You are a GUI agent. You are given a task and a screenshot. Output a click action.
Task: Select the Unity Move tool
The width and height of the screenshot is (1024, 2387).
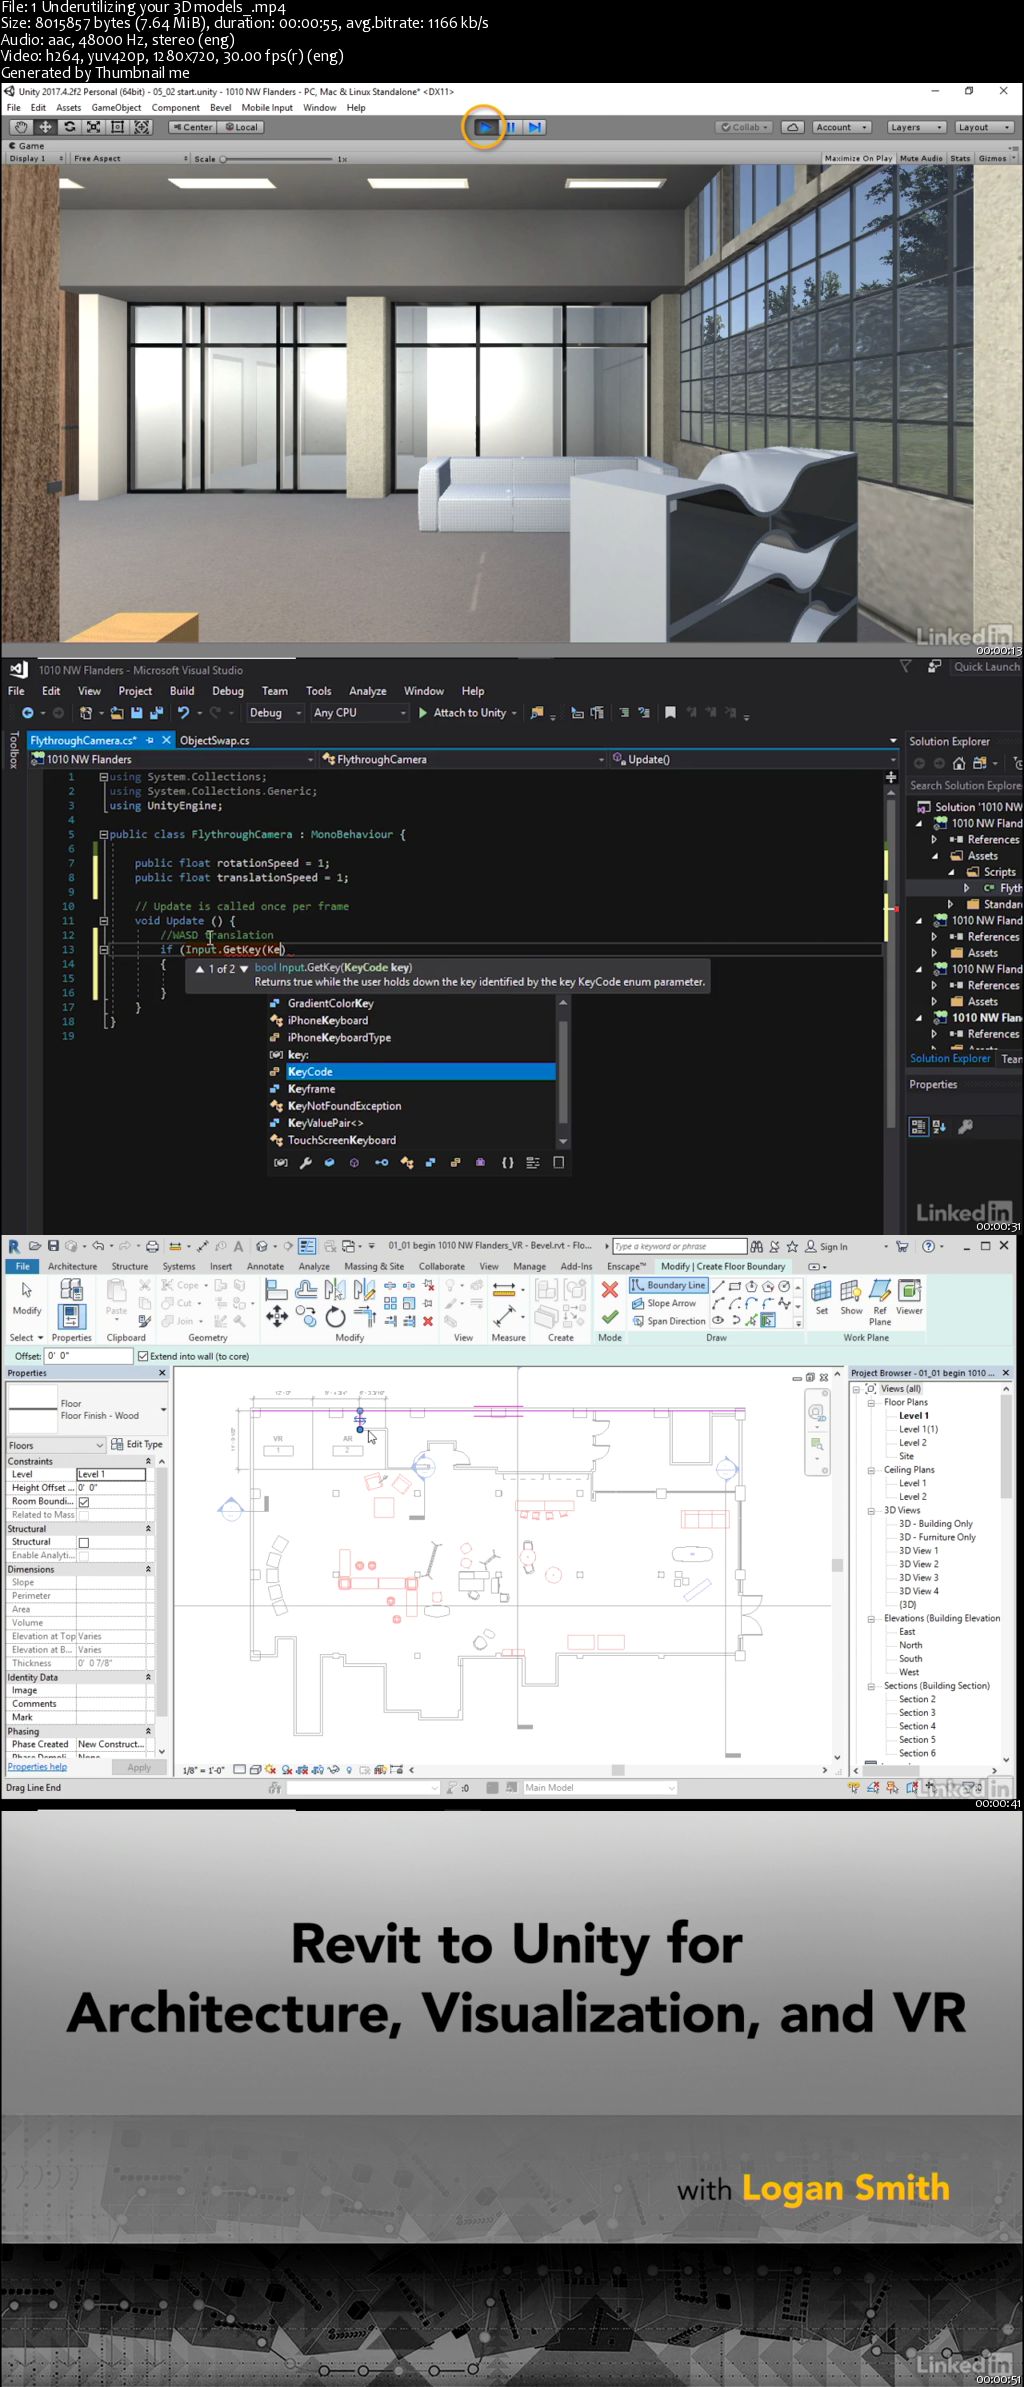pyautogui.click(x=45, y=127)
